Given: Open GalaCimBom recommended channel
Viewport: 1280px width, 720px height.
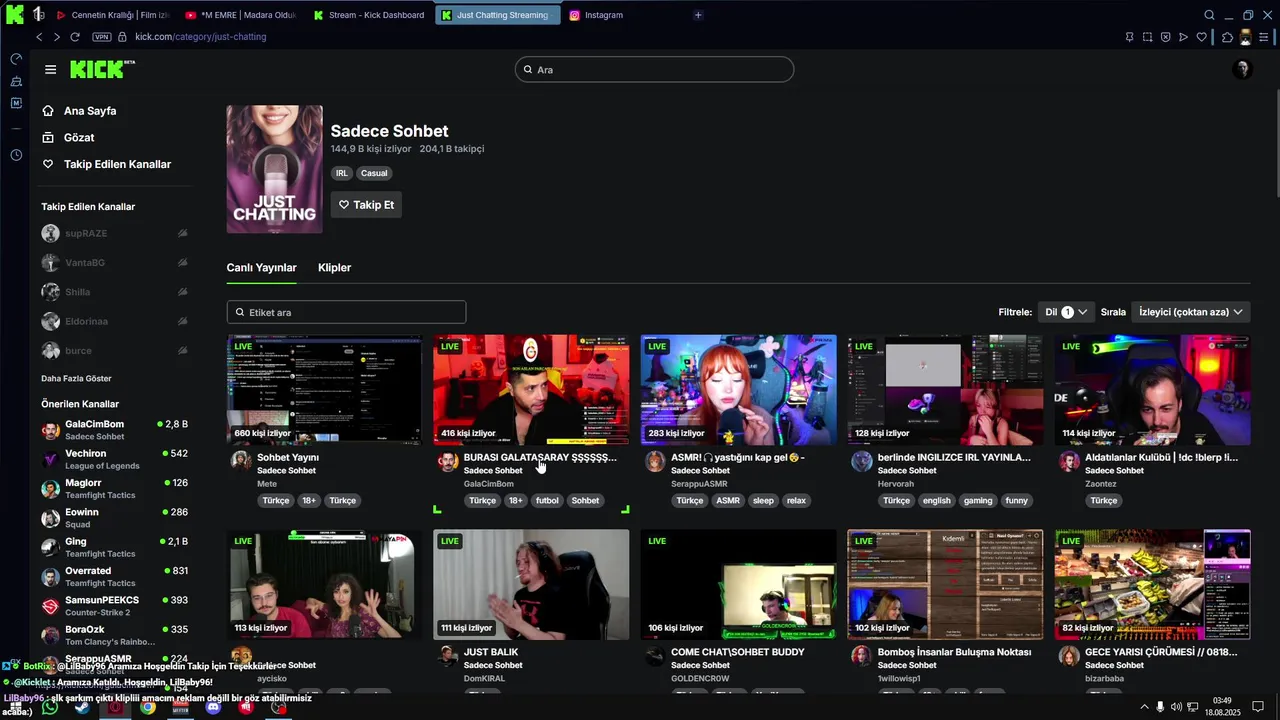Looking at the screenshot, I should (x=114, y=430).
